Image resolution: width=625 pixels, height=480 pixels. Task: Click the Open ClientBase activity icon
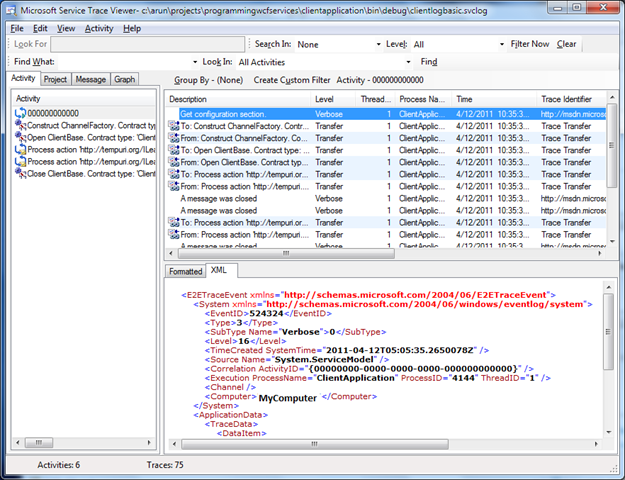20,137
